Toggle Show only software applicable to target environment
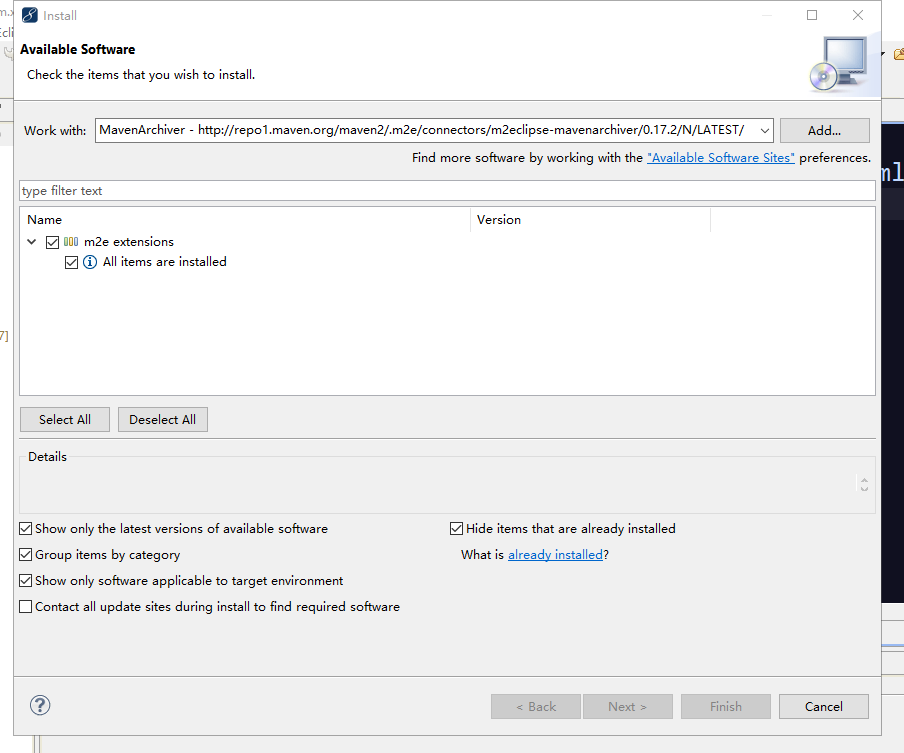This screenshot has width=904, height=753. coord(25,581)
